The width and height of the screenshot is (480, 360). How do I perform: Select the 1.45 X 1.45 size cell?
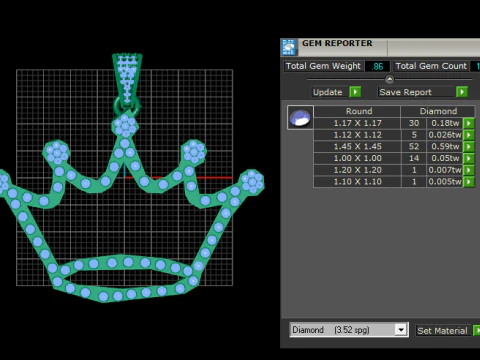(357, 146)
